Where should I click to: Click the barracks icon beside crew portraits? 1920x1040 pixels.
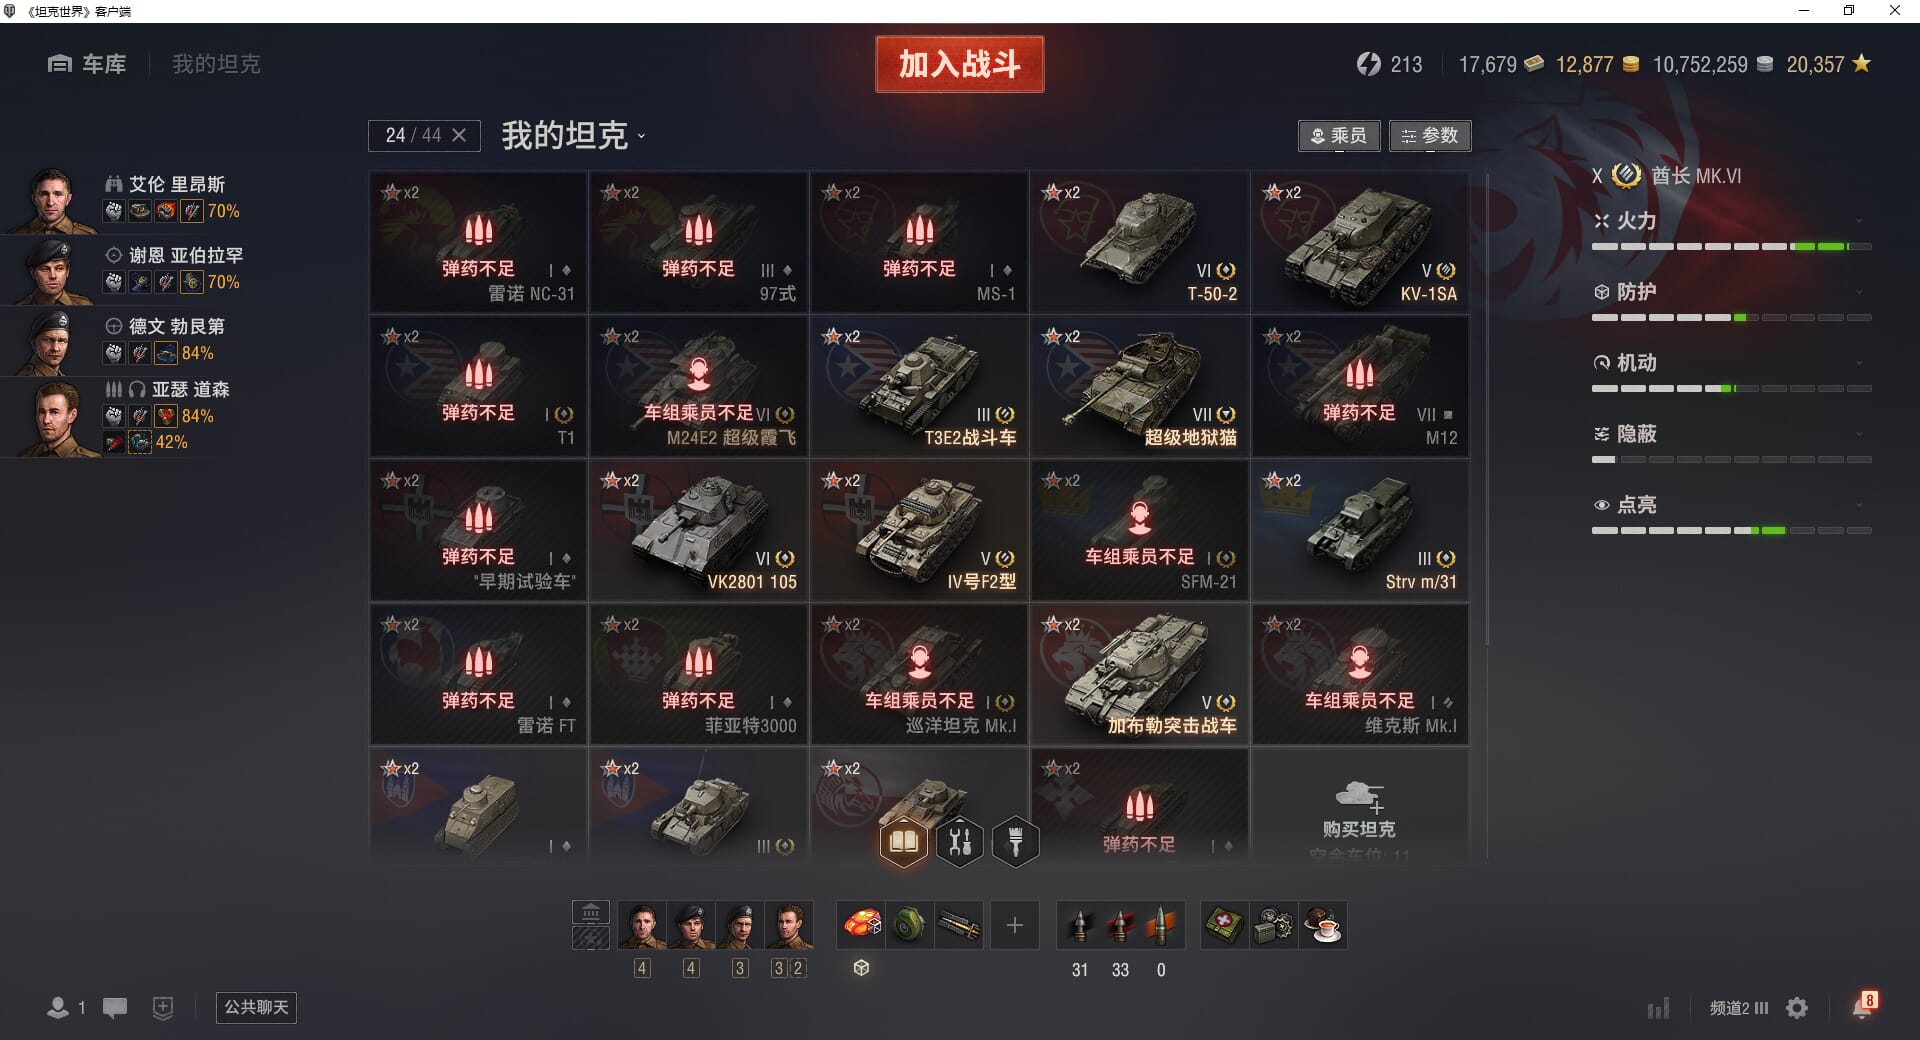(x=591, y=912)
